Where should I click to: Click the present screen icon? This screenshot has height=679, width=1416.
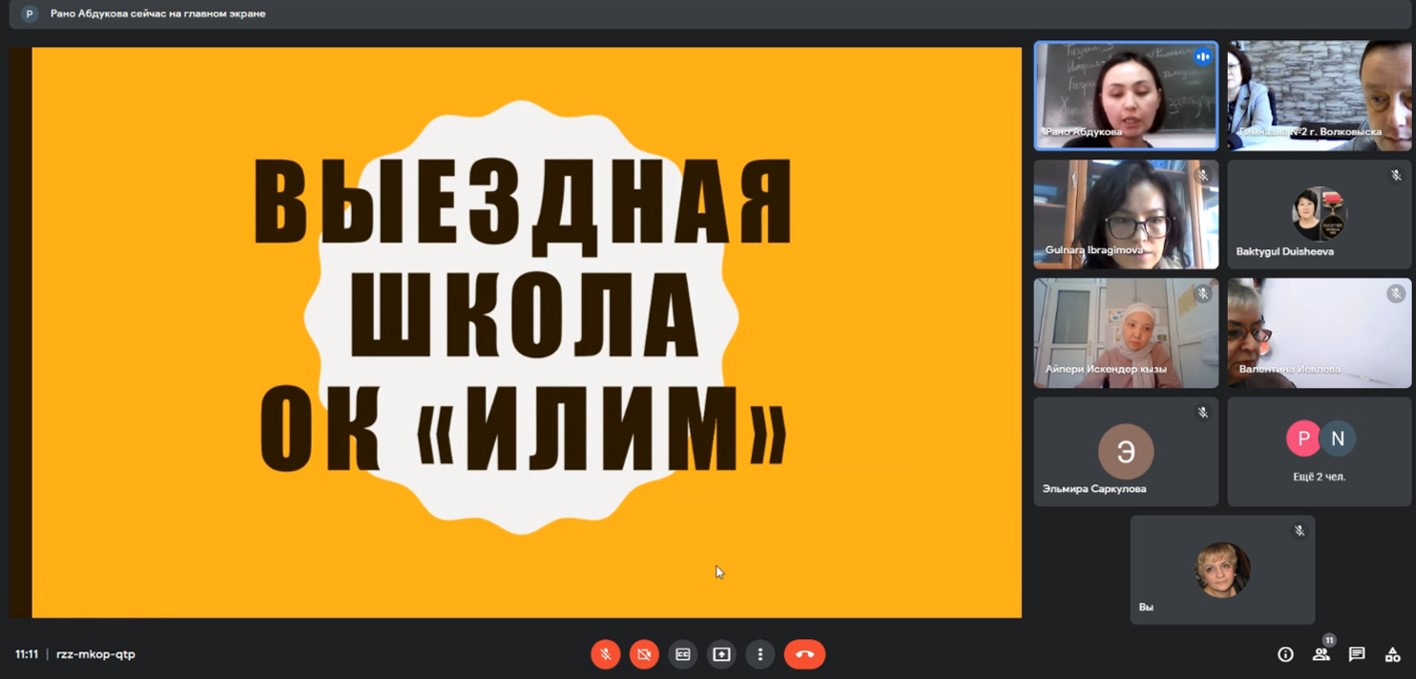pos(722,655)
